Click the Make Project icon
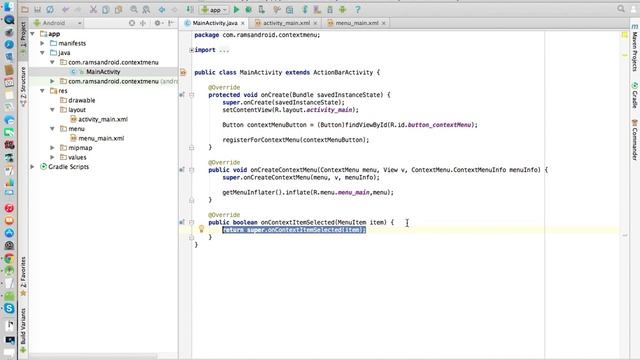The image size is (640, 360). [190, 9]
